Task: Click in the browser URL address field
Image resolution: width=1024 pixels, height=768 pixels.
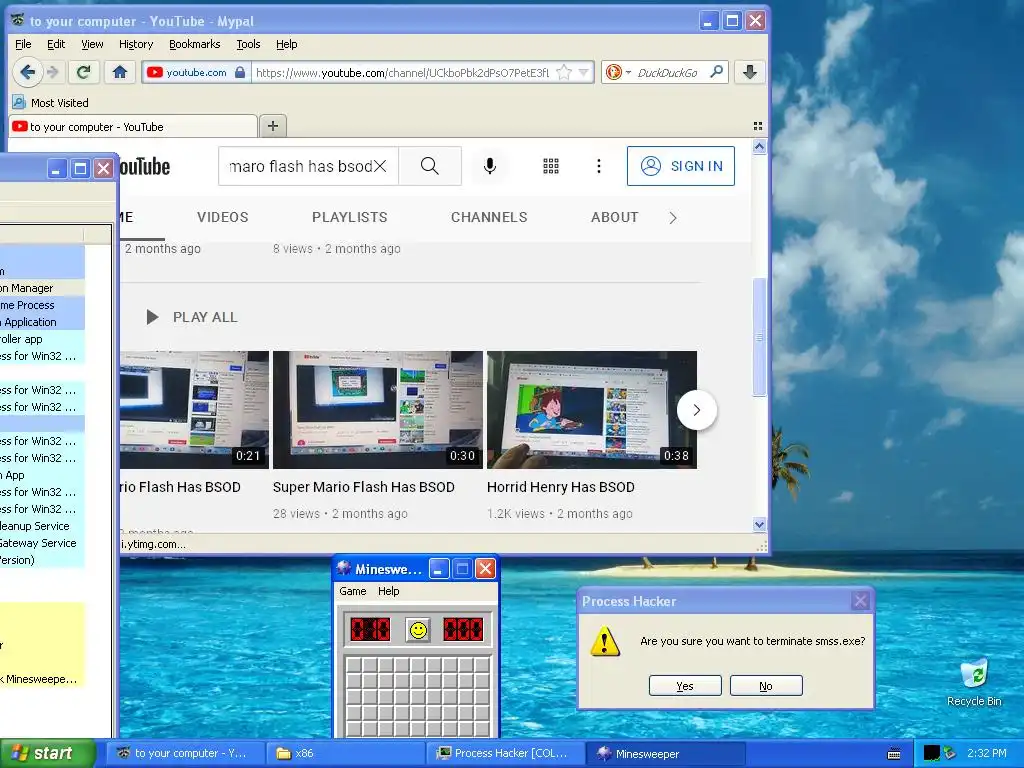Action: [x=402, y=72]
